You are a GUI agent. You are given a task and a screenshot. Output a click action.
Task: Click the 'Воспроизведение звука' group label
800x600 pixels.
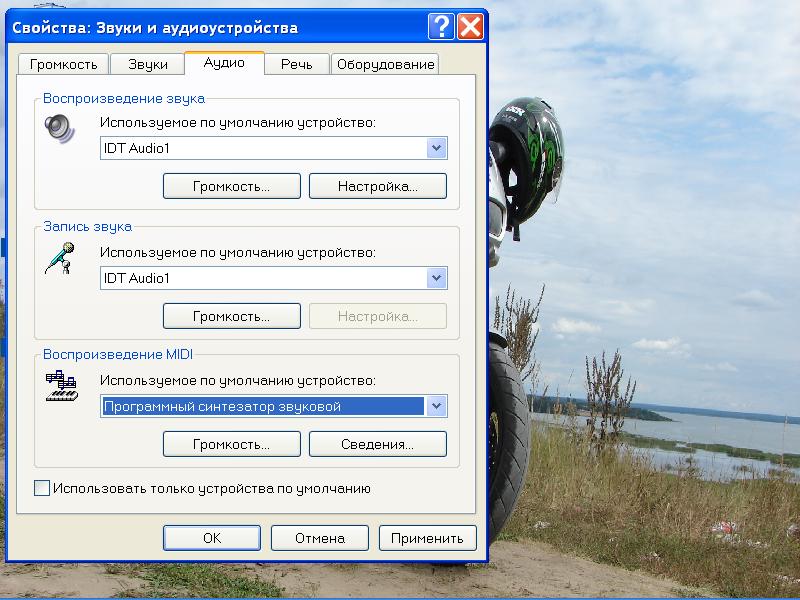click(x=124, y=98)
